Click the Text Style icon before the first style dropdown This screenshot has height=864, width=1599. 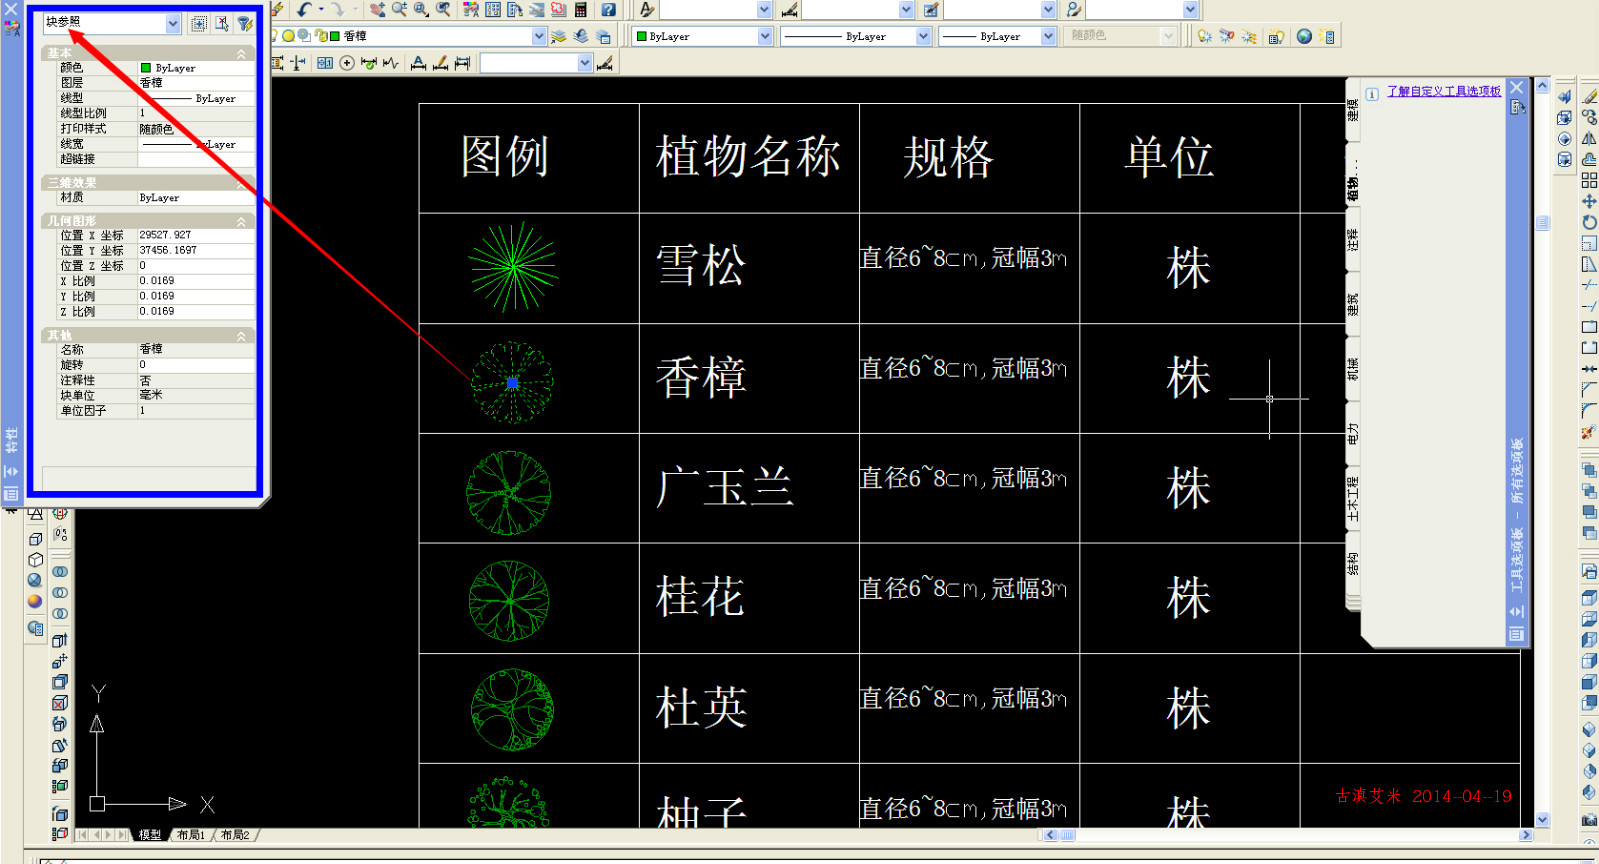click(x=647, y=10)
